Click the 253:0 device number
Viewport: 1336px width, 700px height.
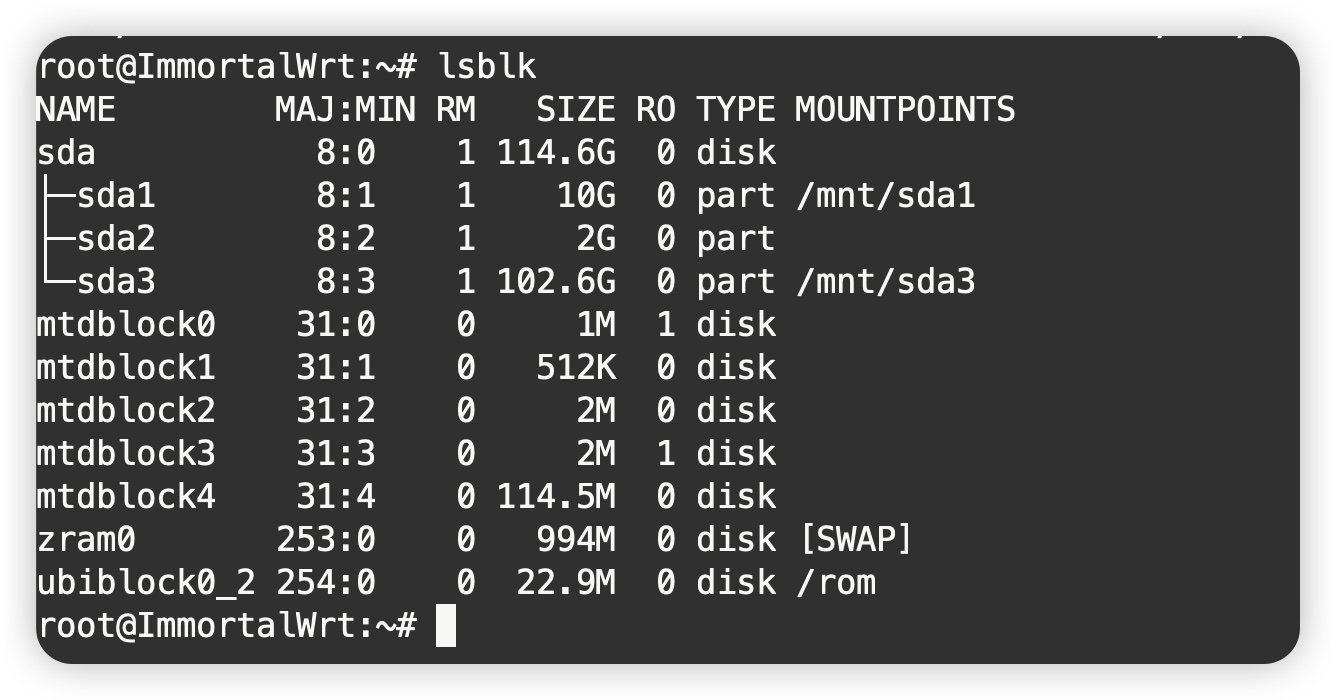(325, 540)
